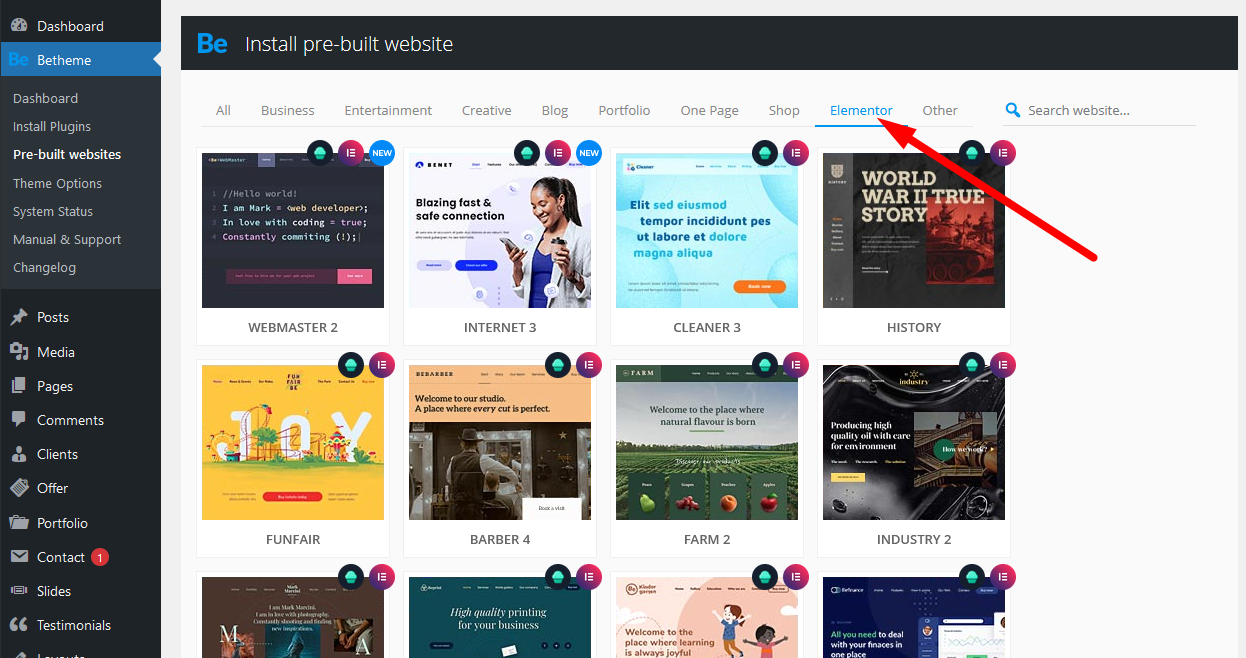Open the Blog category tab

[555, 111]
